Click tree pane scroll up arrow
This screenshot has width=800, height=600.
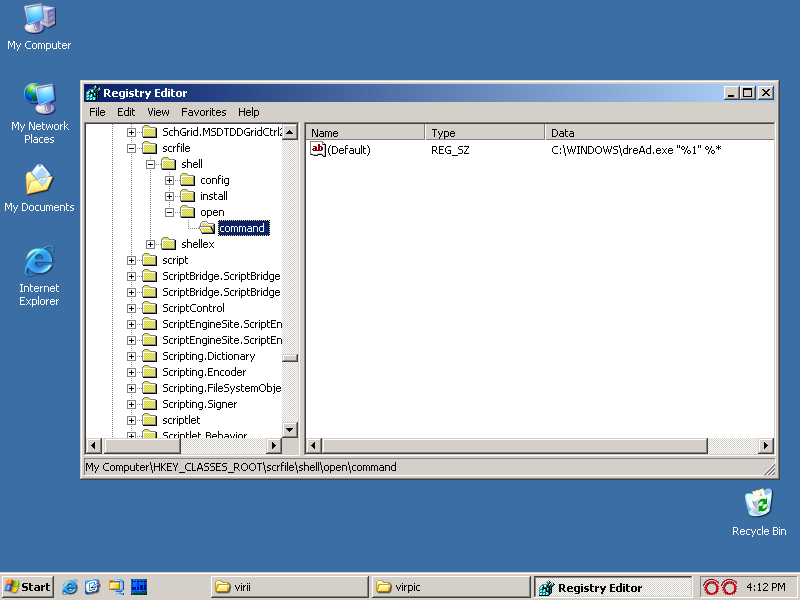290,132
